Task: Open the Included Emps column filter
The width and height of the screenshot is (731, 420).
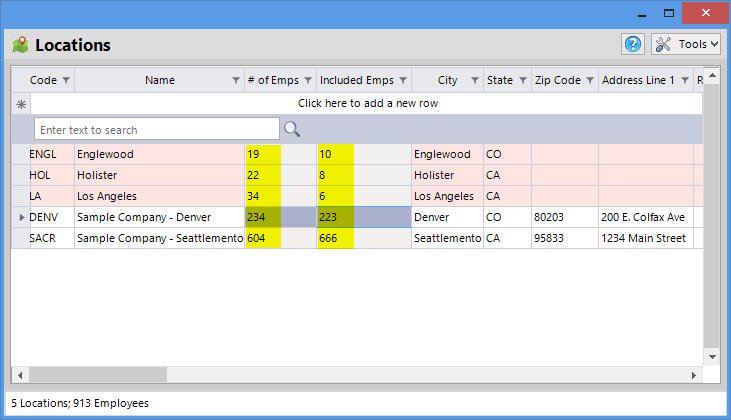Action: tap(403, 80)
